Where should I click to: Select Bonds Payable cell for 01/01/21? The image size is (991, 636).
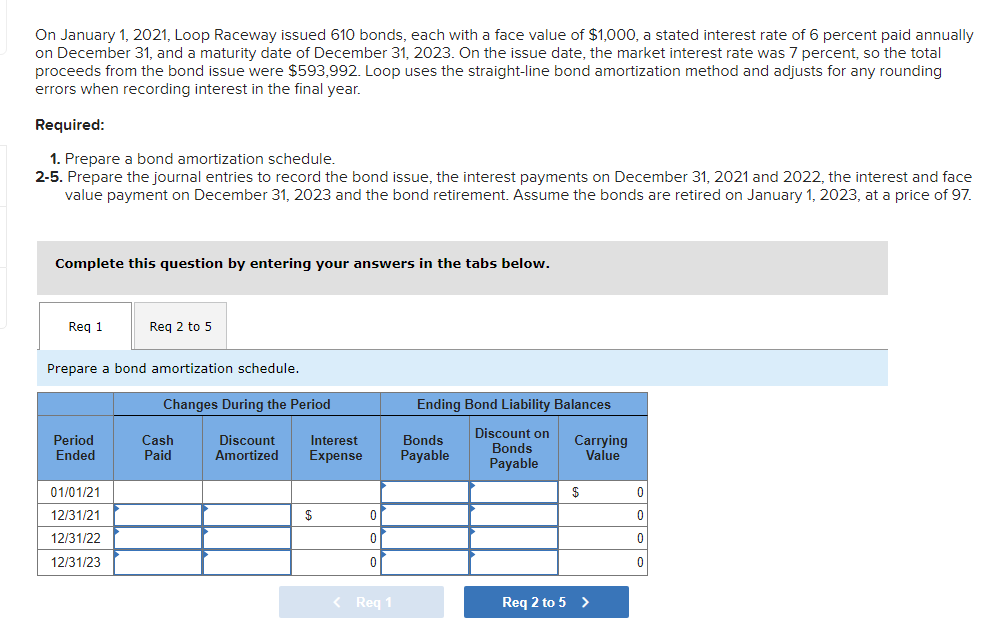click(425, 492)
